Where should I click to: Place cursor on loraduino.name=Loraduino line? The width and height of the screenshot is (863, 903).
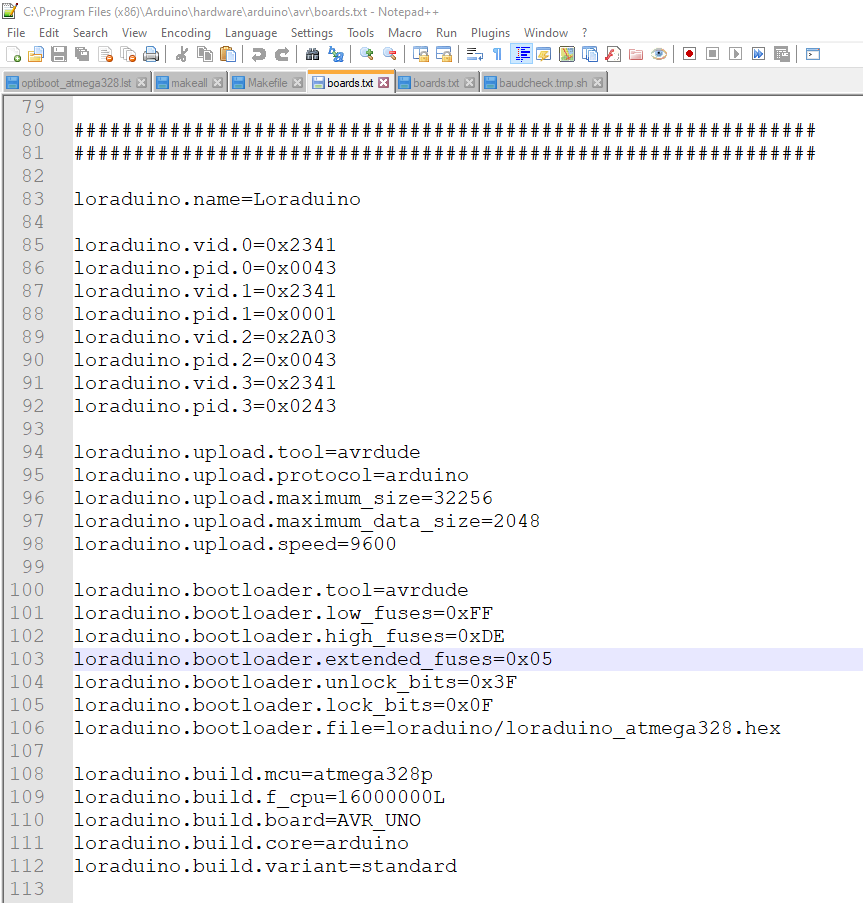pyautogui.click(x=217, y=199)
